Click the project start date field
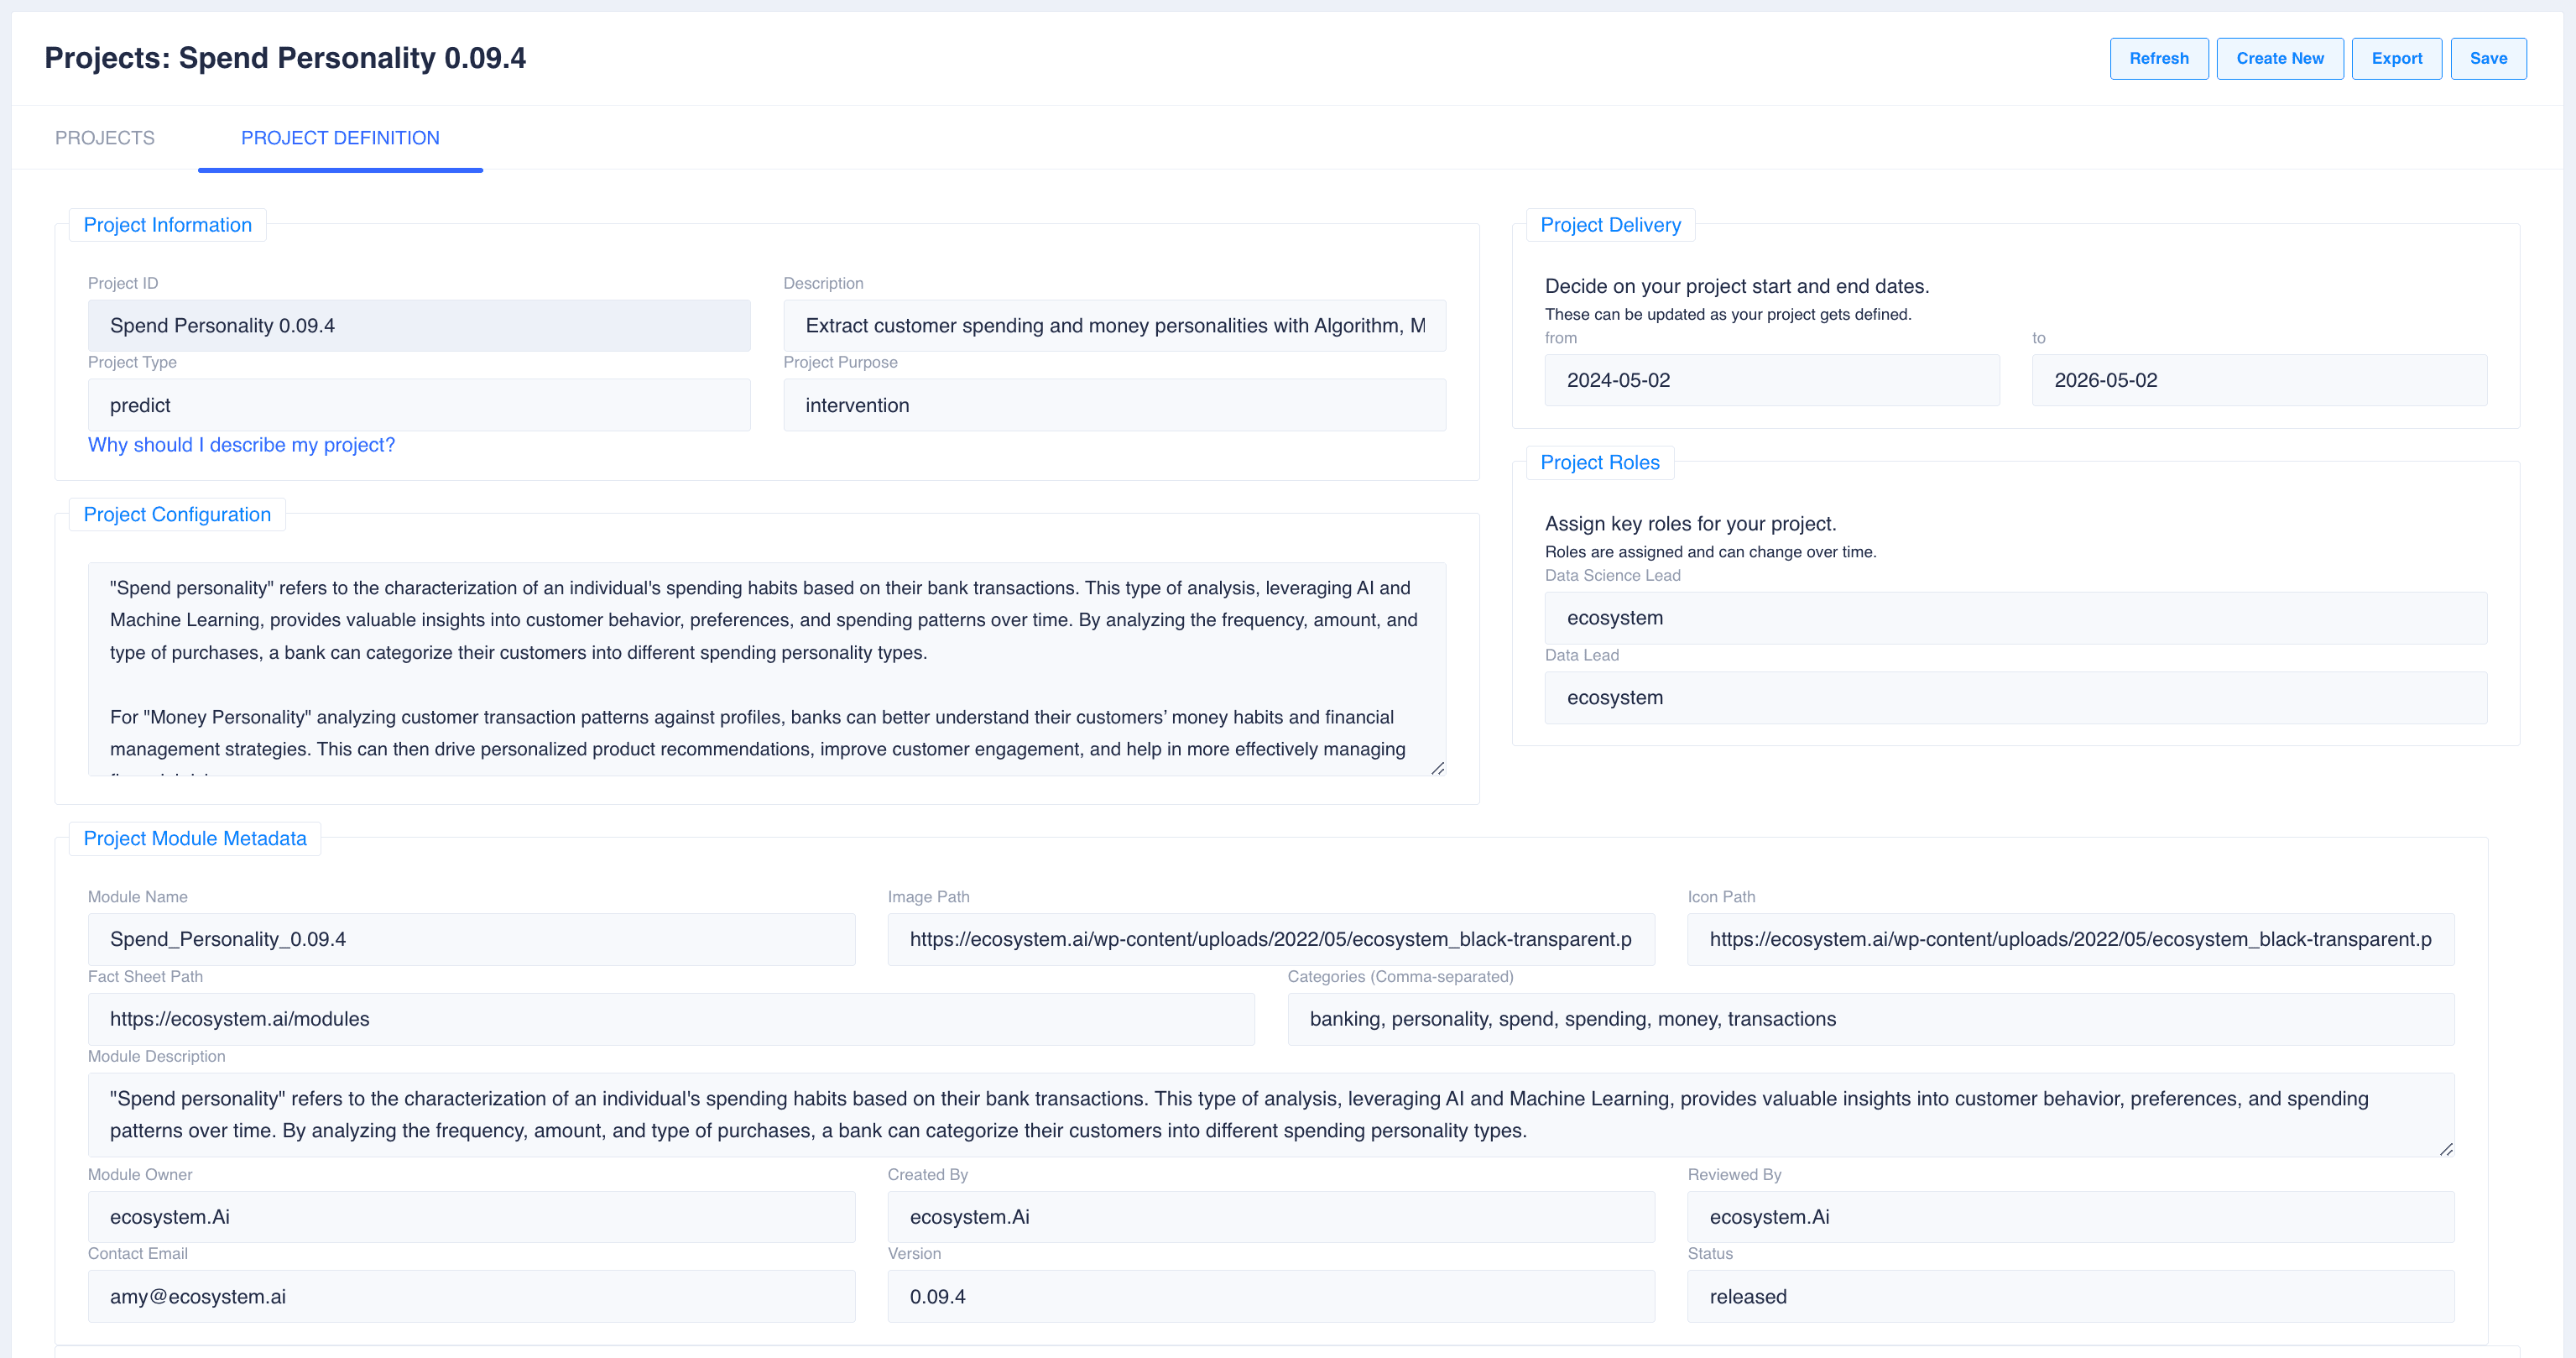Screen dimensions: 2576x1358 point(1771,380)
